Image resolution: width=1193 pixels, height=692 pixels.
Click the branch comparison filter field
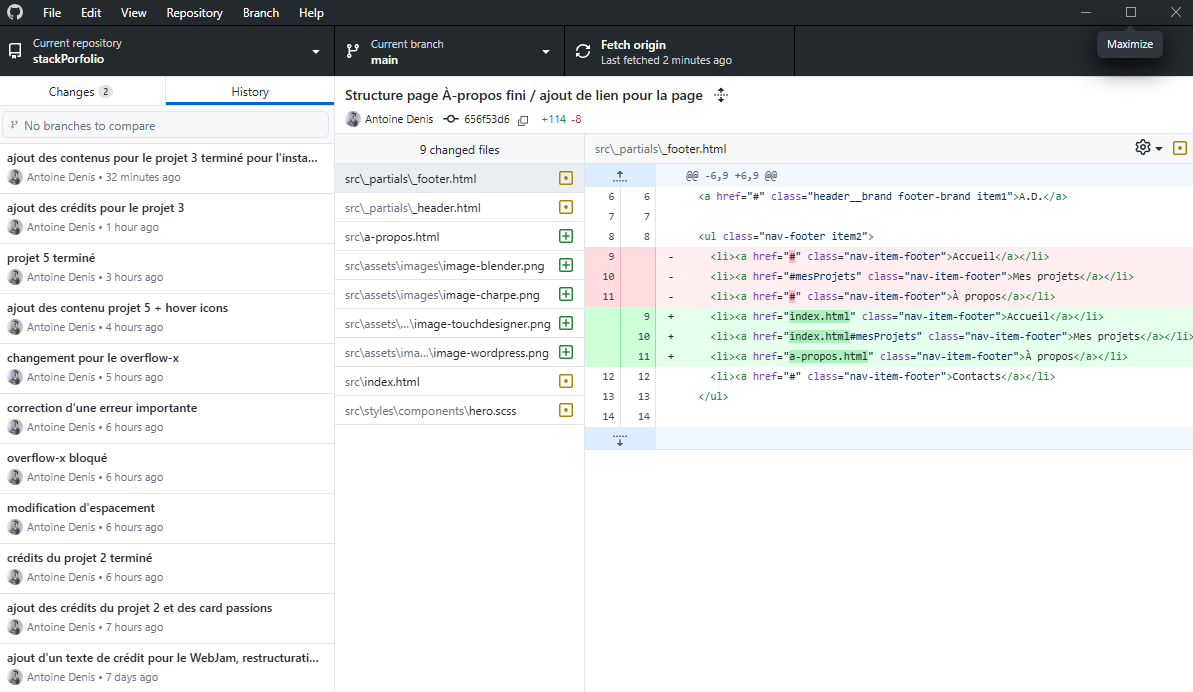click(166, 126)
